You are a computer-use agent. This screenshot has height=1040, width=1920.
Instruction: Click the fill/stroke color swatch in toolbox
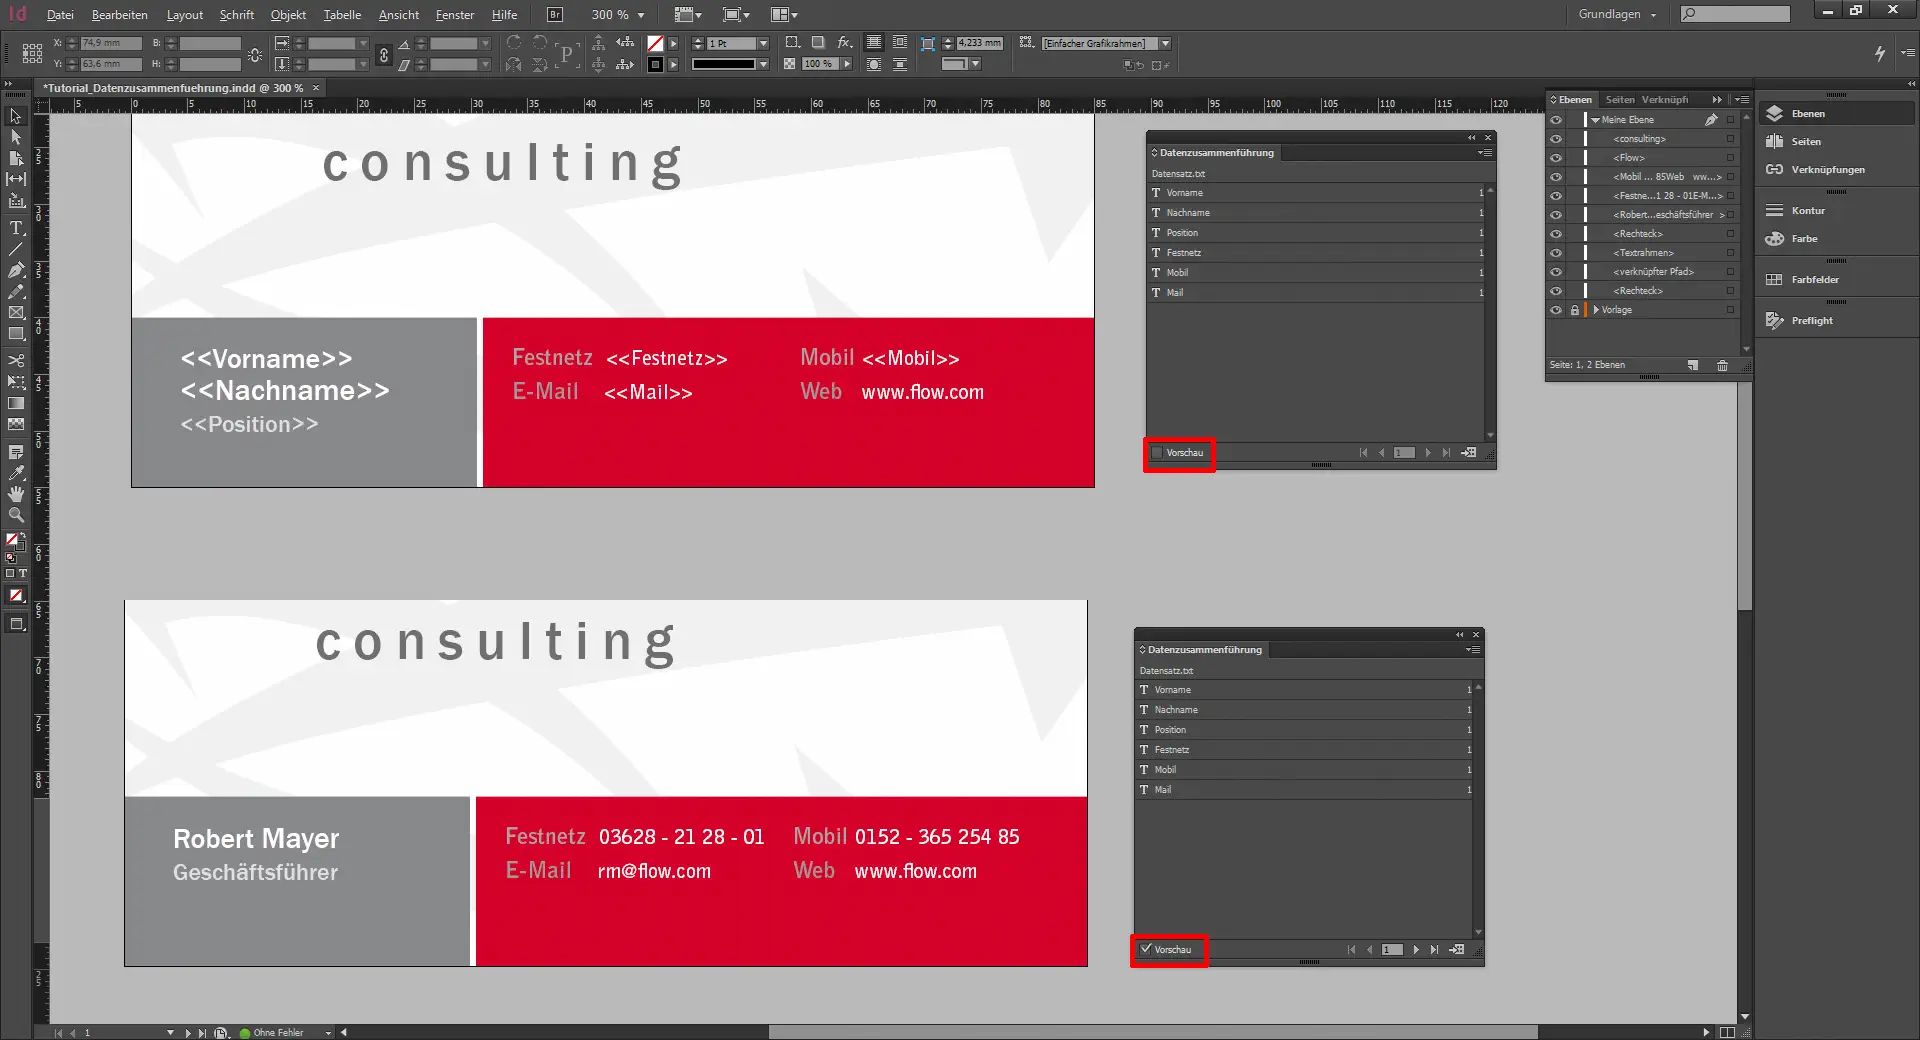[x=14, y=541]
